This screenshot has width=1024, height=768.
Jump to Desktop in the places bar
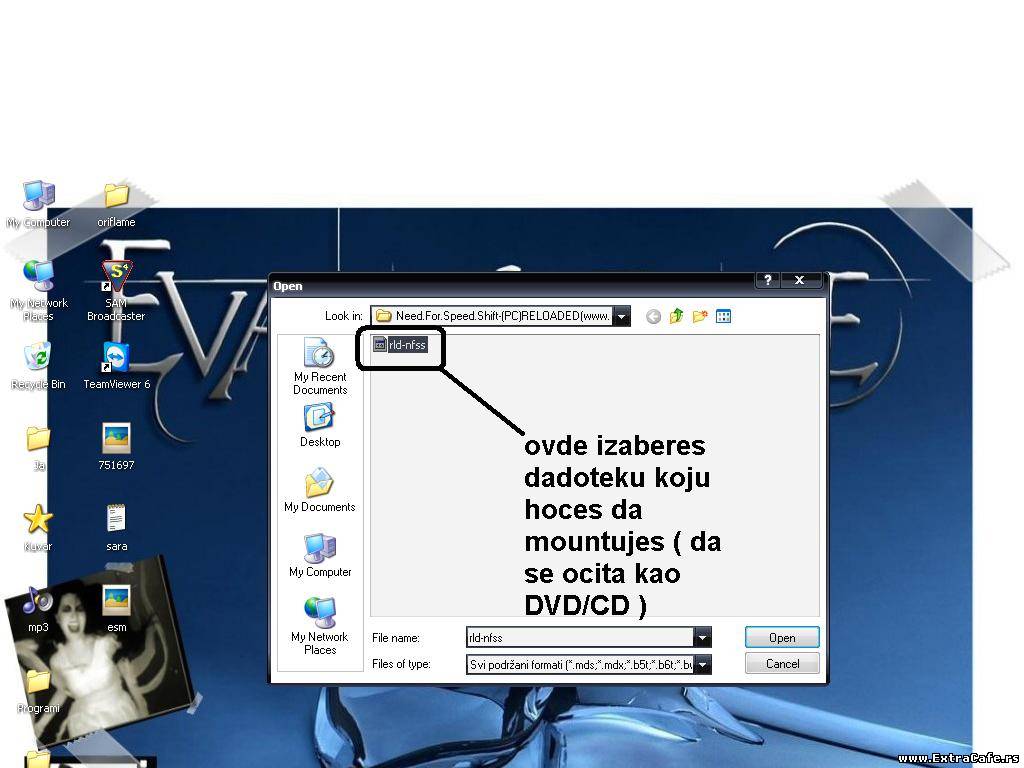click(319, 425)
